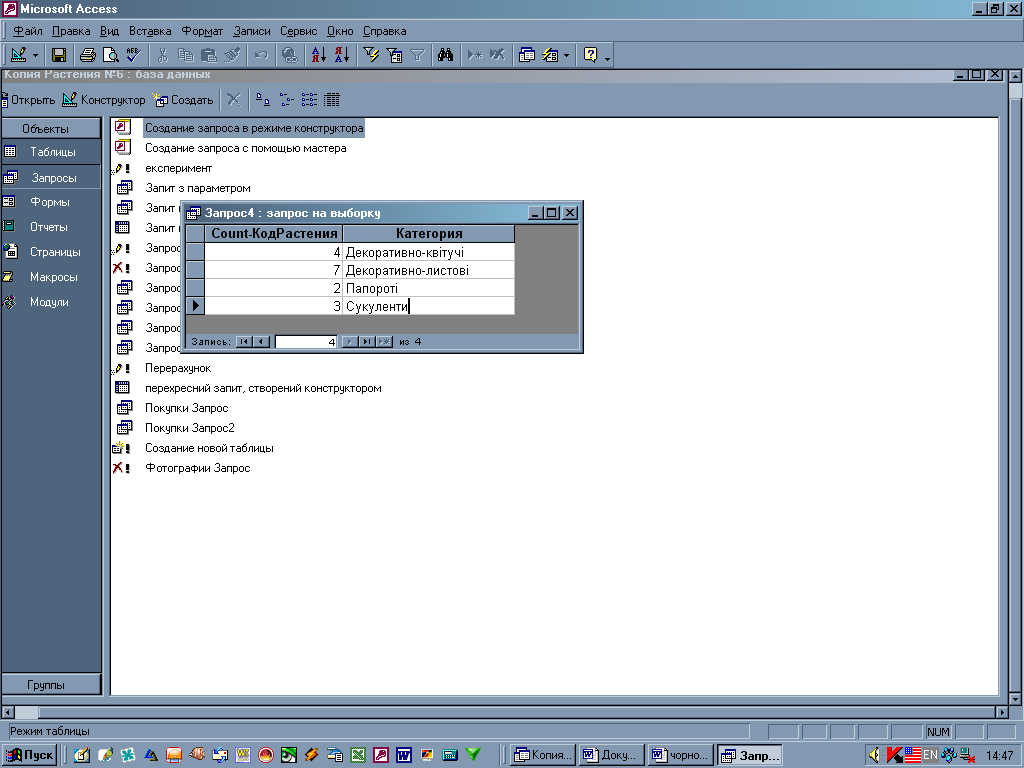Click the New Object AutoForm icon
Image resolution: width=1024 pixels, height=768 pixels.
coord(550,55)
